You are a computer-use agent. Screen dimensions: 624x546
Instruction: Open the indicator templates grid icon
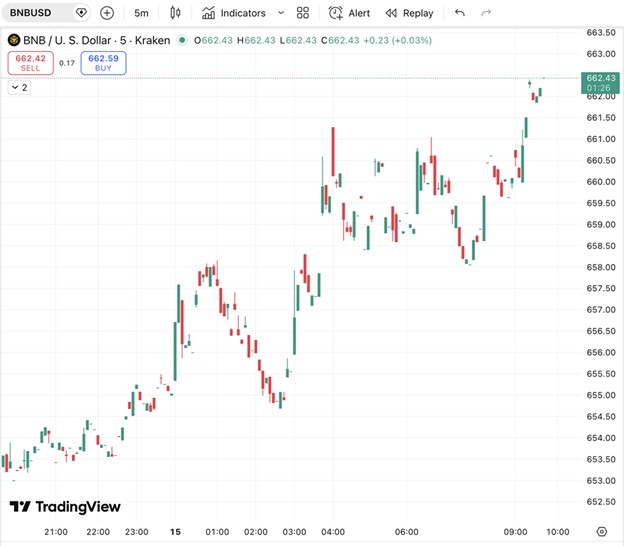305,13
